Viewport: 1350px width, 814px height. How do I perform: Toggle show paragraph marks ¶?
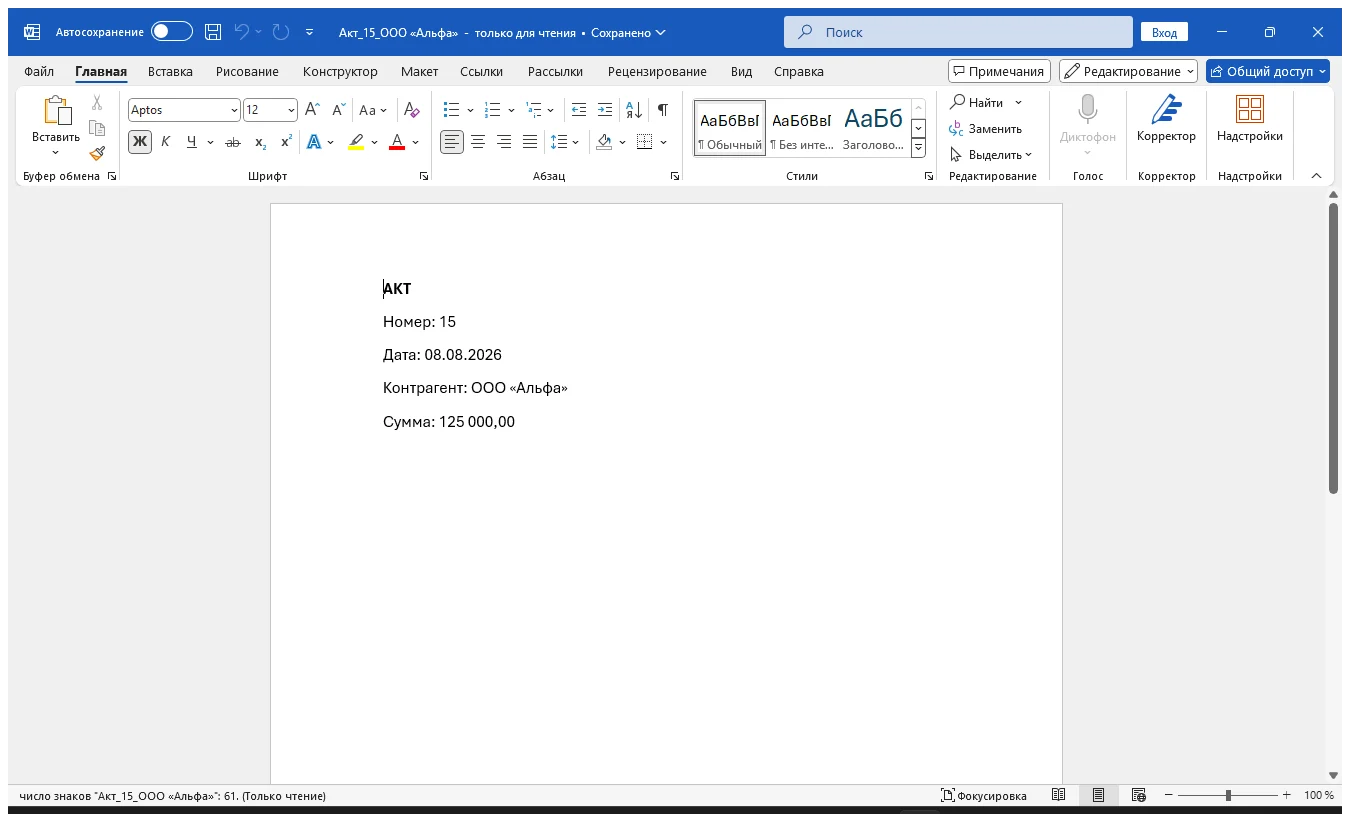tap(662, 110)
